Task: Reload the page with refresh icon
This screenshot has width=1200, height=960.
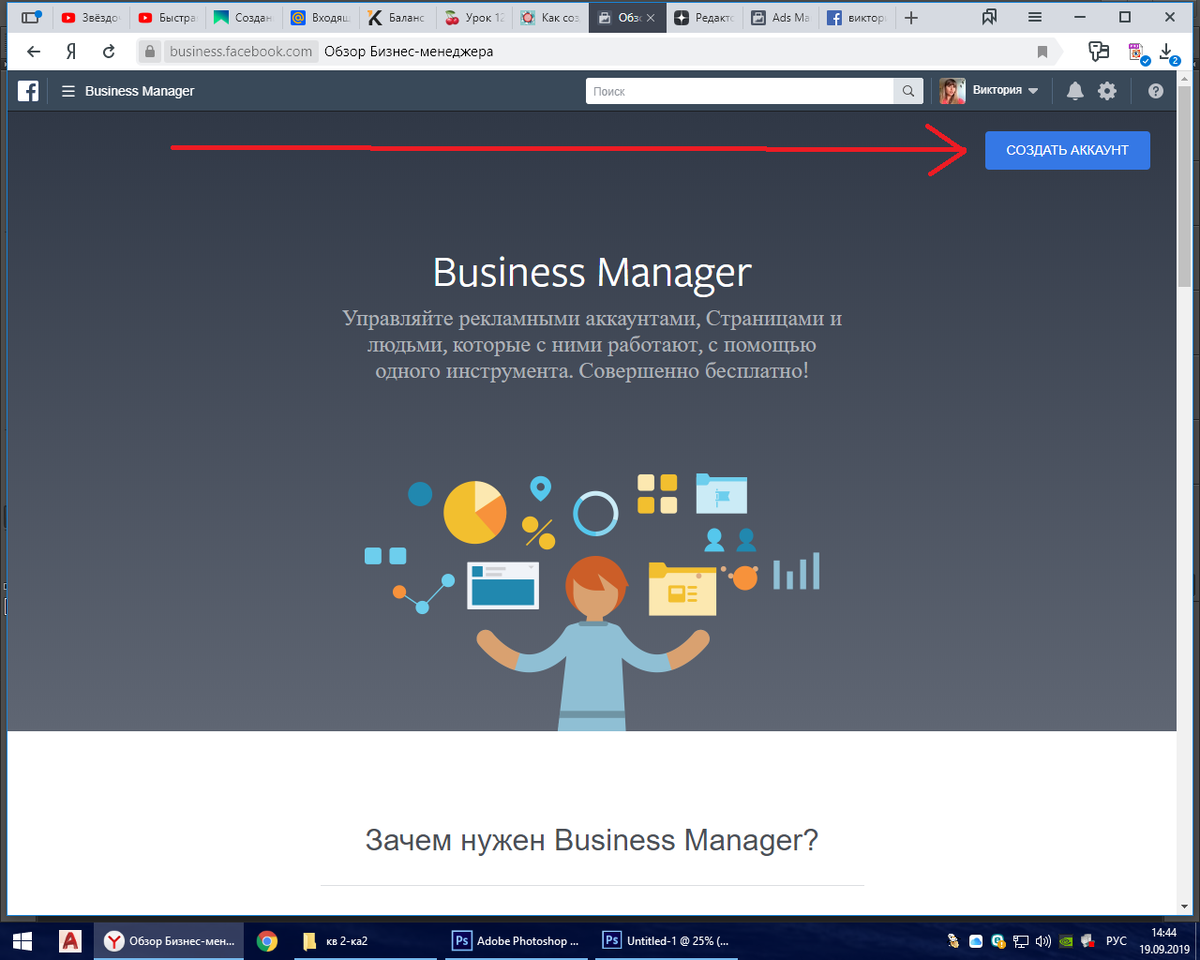Action: 109,51
